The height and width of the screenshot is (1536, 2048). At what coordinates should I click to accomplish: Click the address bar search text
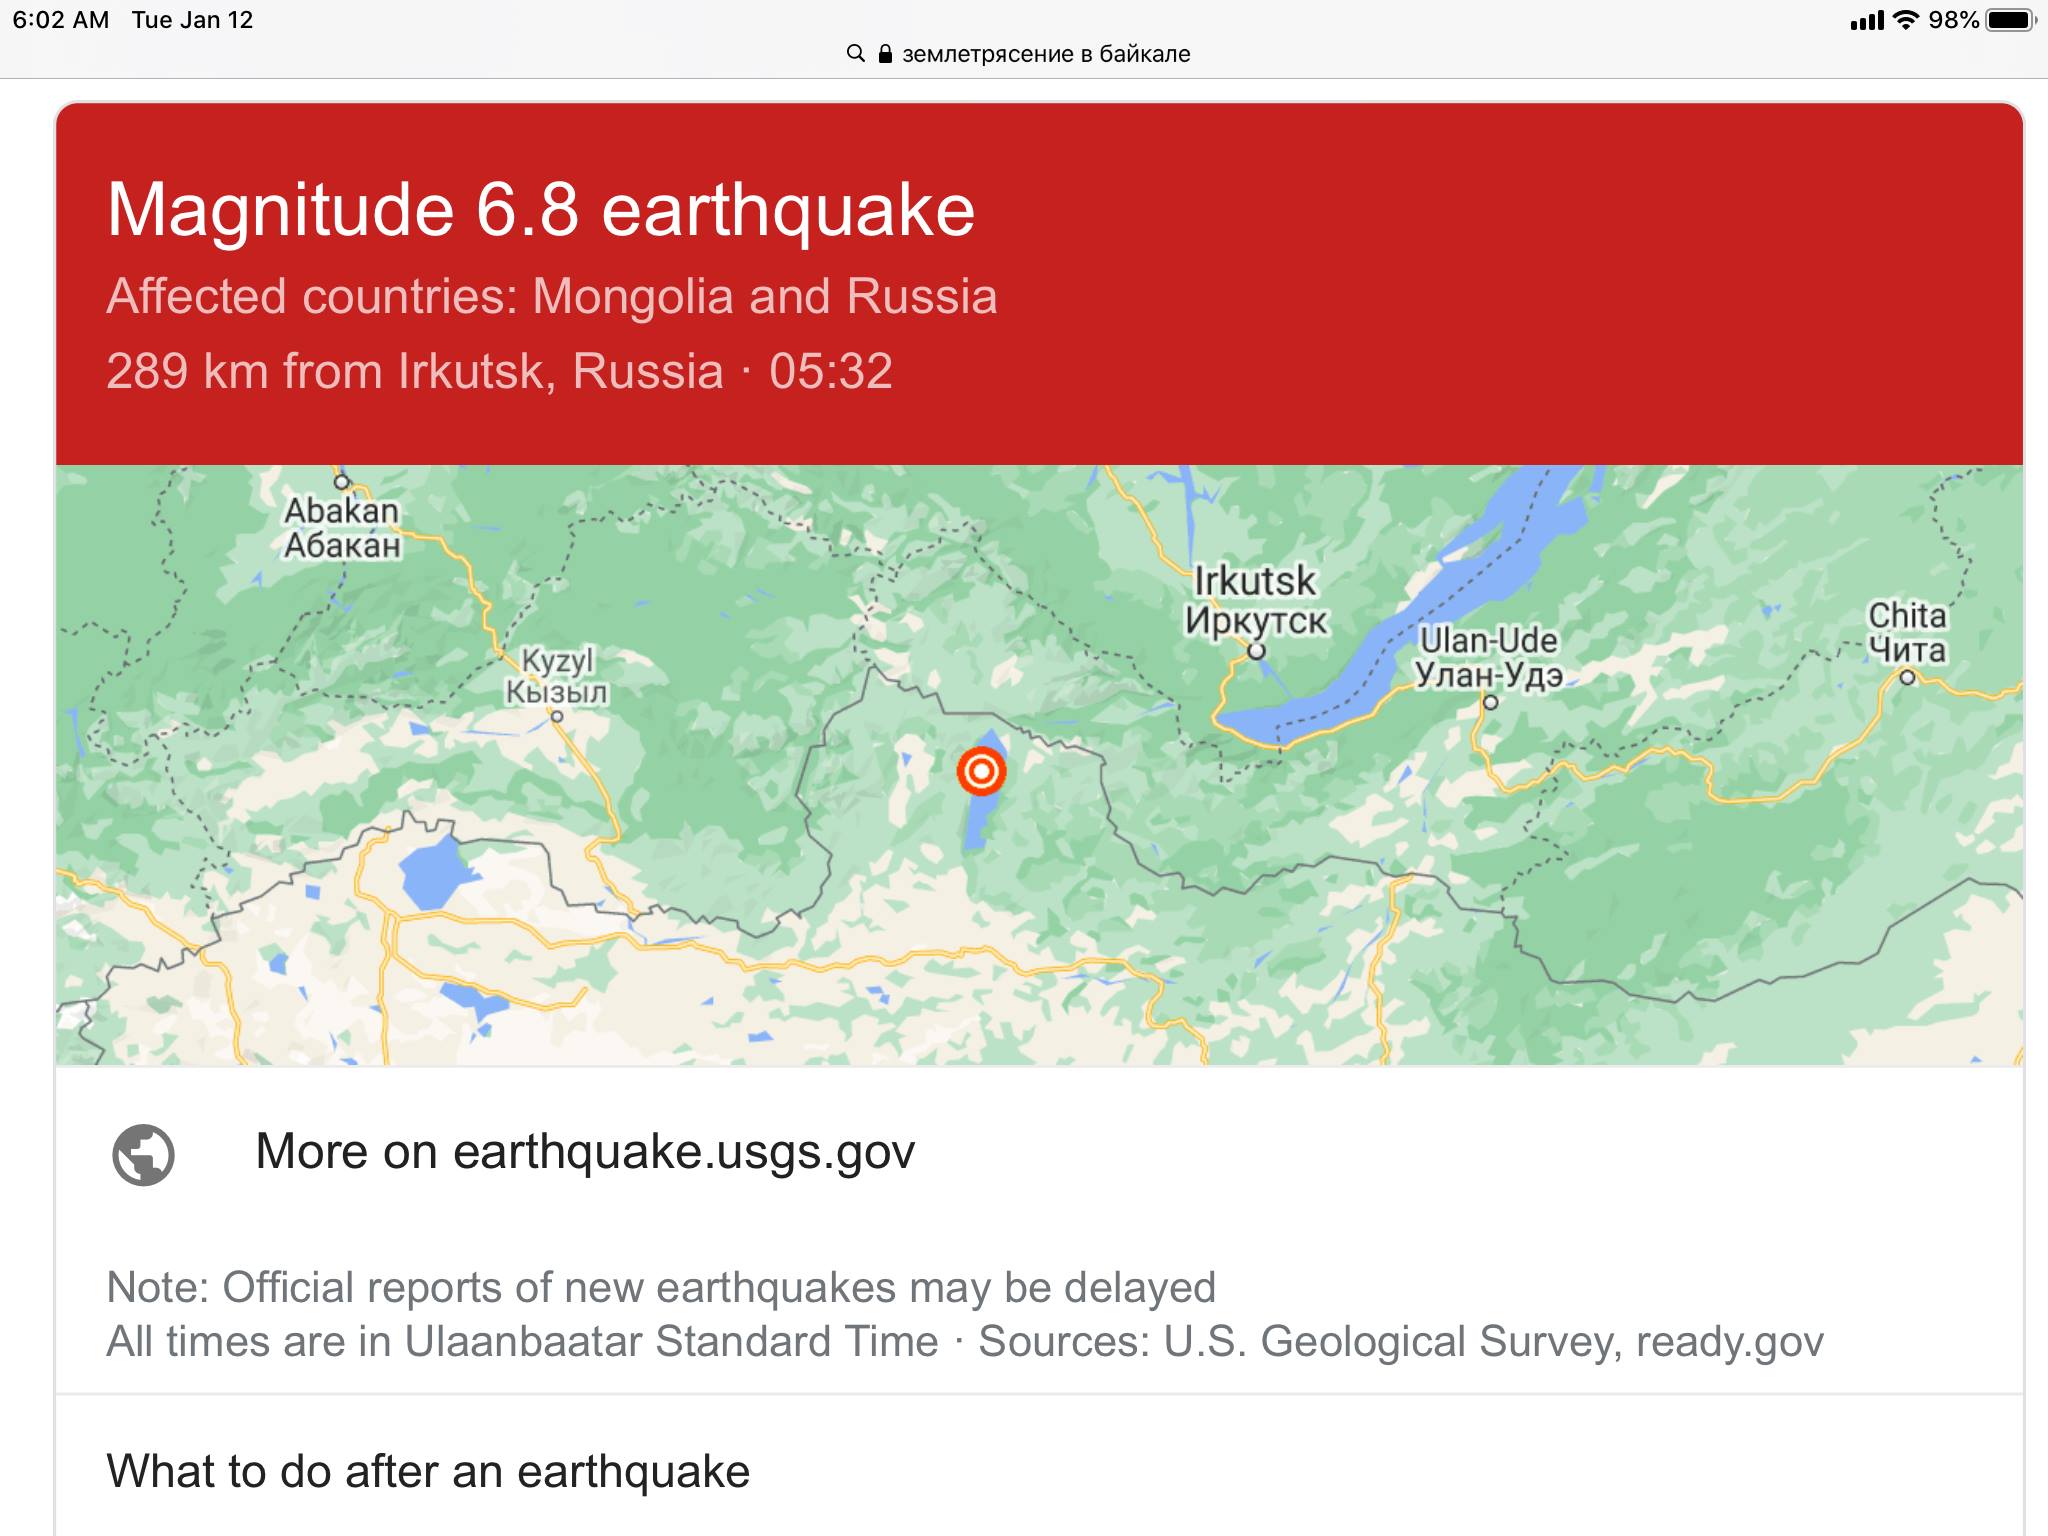[1046, 54]
